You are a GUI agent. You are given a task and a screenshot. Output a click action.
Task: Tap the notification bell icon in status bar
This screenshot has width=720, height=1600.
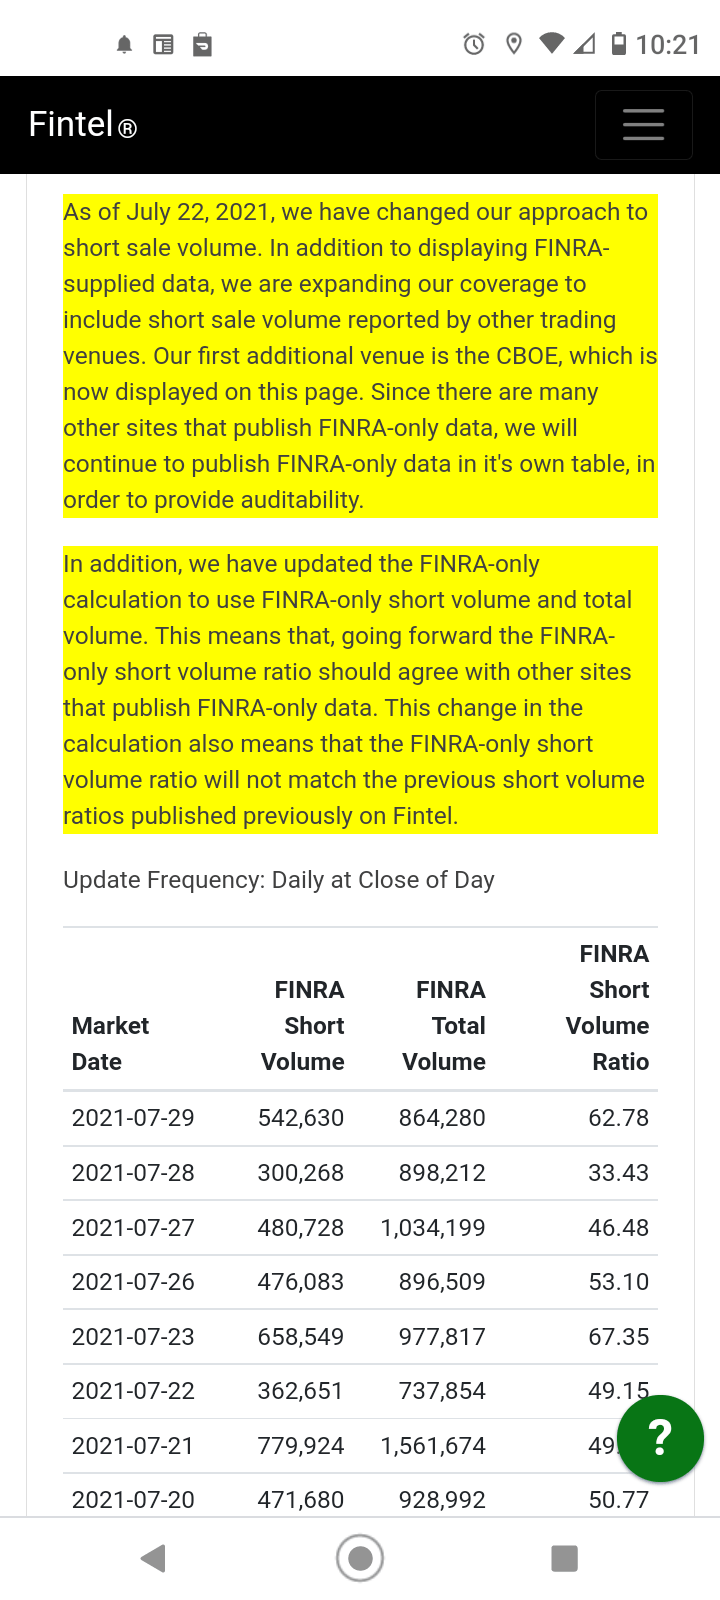[123, 44]
